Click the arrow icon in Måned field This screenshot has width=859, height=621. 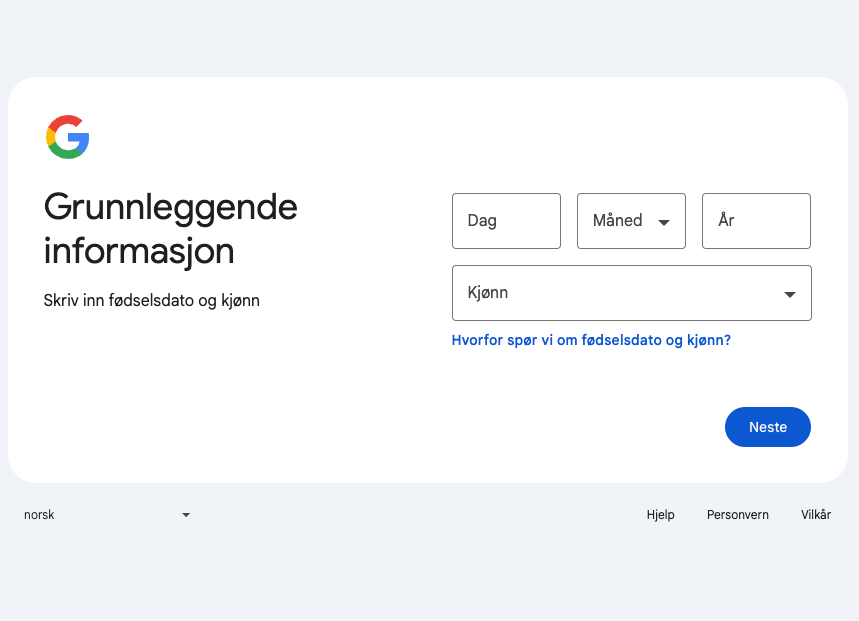click(x=664, y=222)
